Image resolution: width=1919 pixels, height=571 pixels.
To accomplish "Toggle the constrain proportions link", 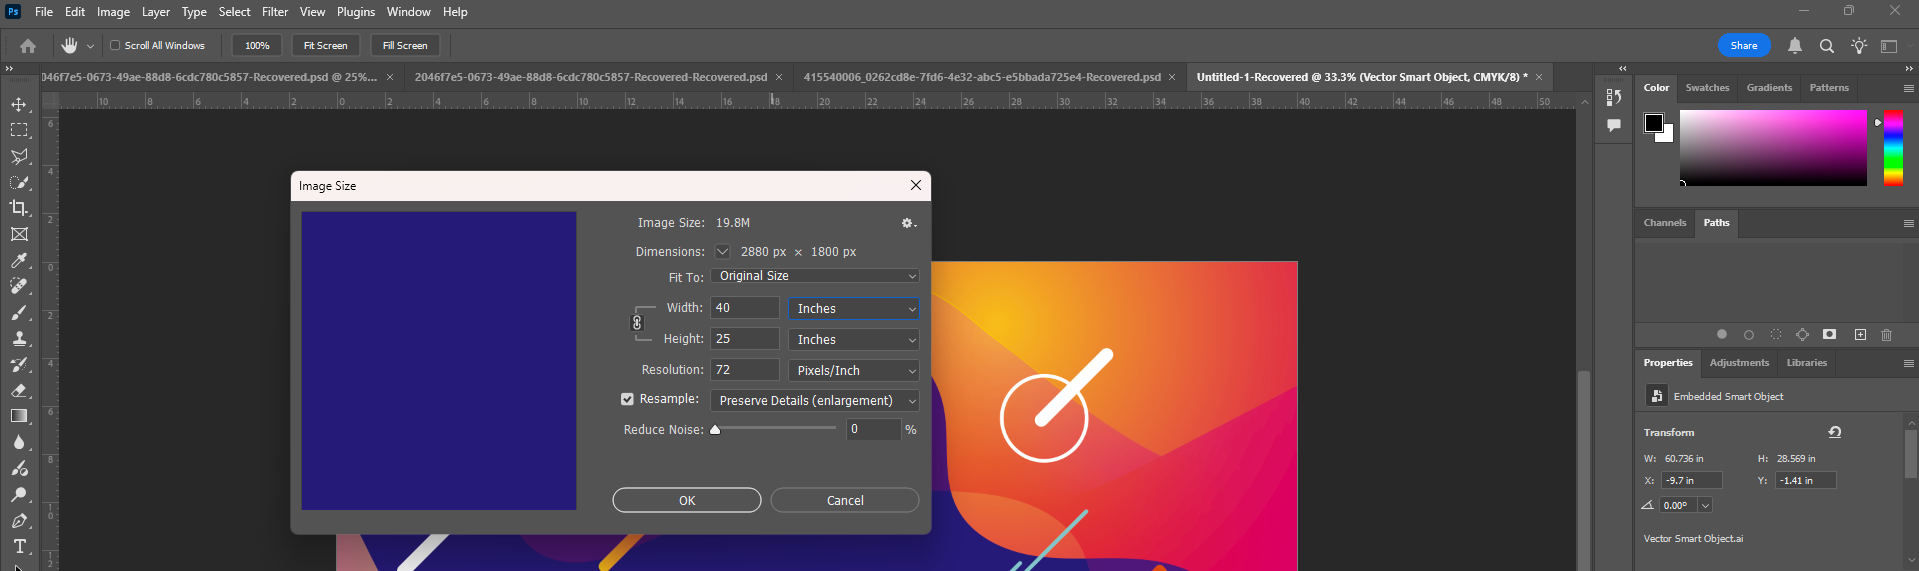I will 637,323.
